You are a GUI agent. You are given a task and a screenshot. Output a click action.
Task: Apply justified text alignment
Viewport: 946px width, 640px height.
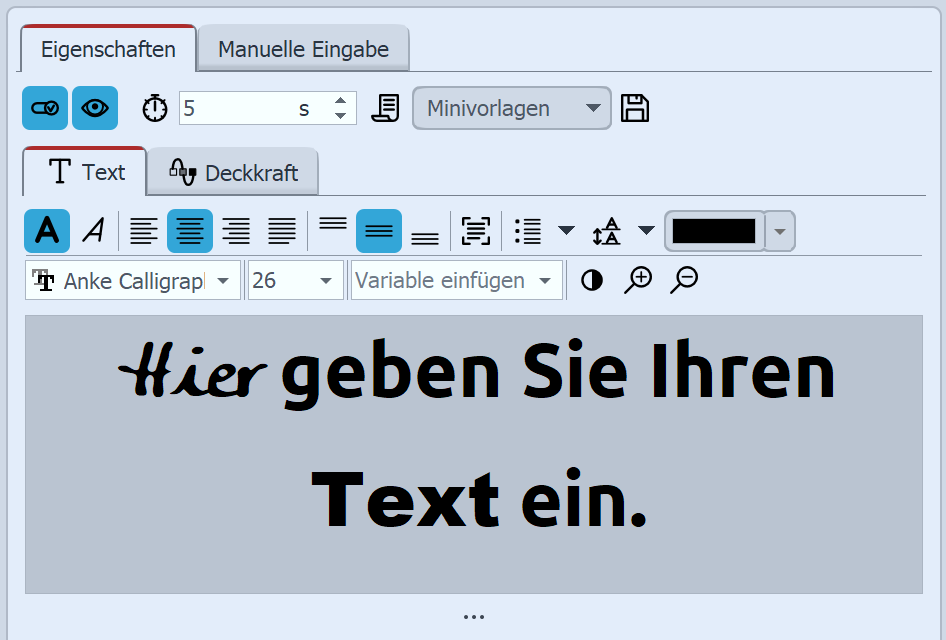pyautogui.click(x=282, y=231)
